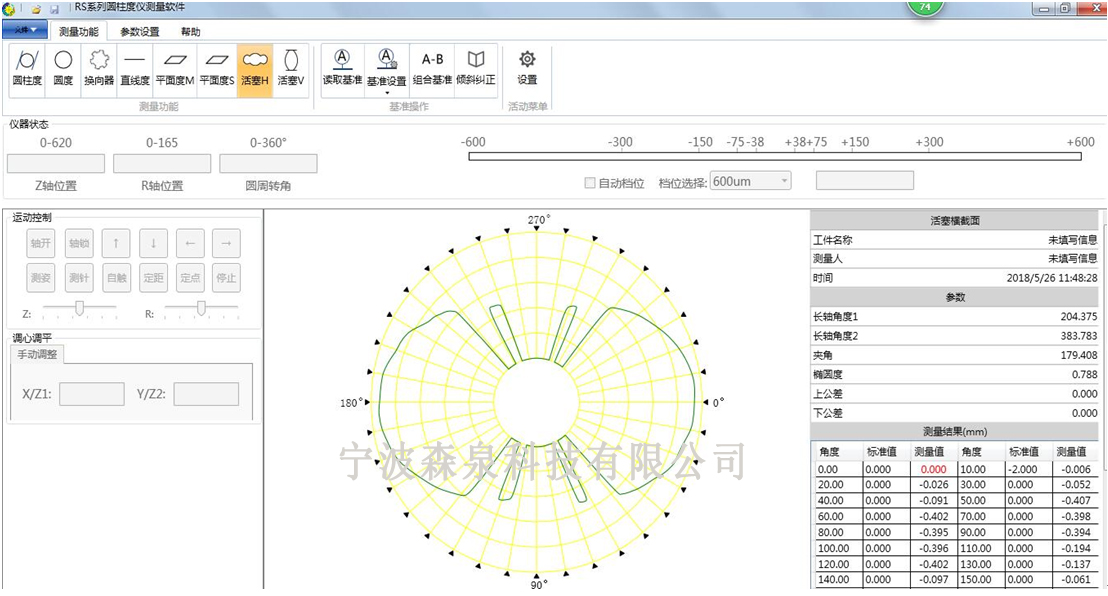Toggle the 轴锁 axis lock button
1108x596 pixels.
click(x=79, y=243)
